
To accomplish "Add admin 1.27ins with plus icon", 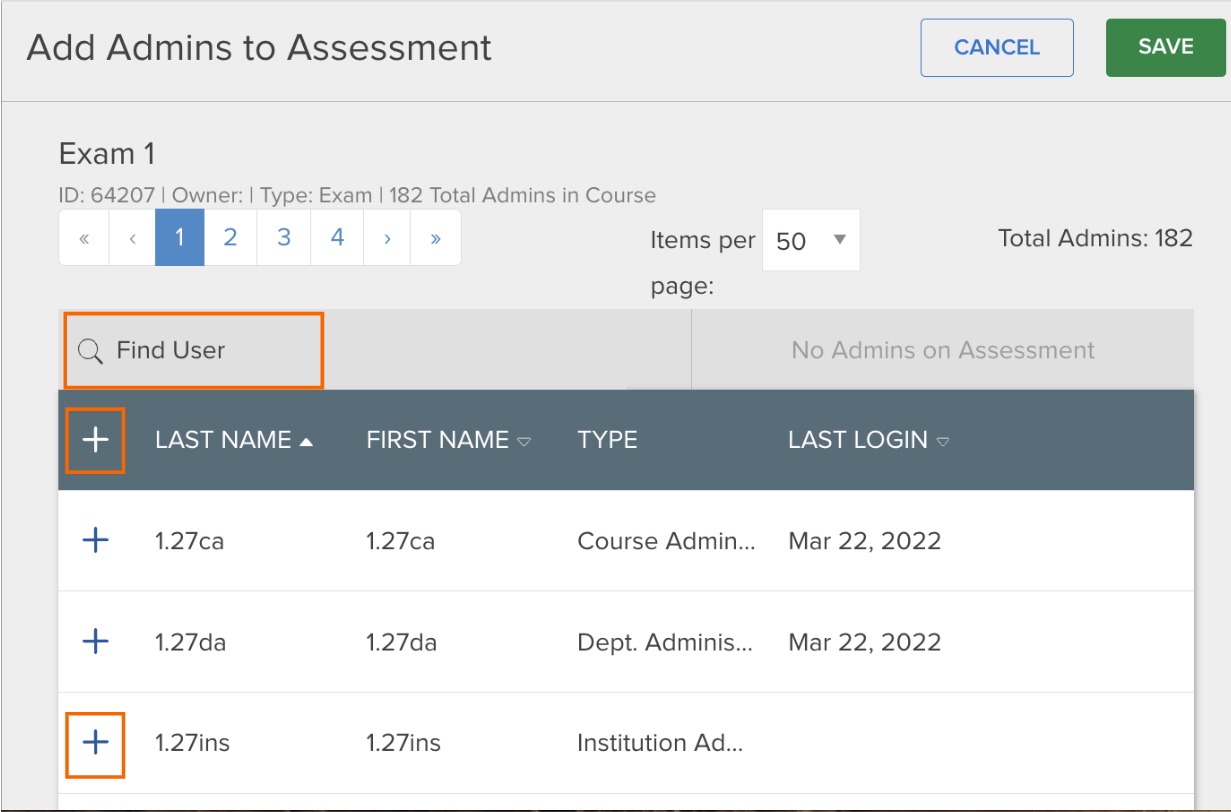I will (x=95, y=742).
